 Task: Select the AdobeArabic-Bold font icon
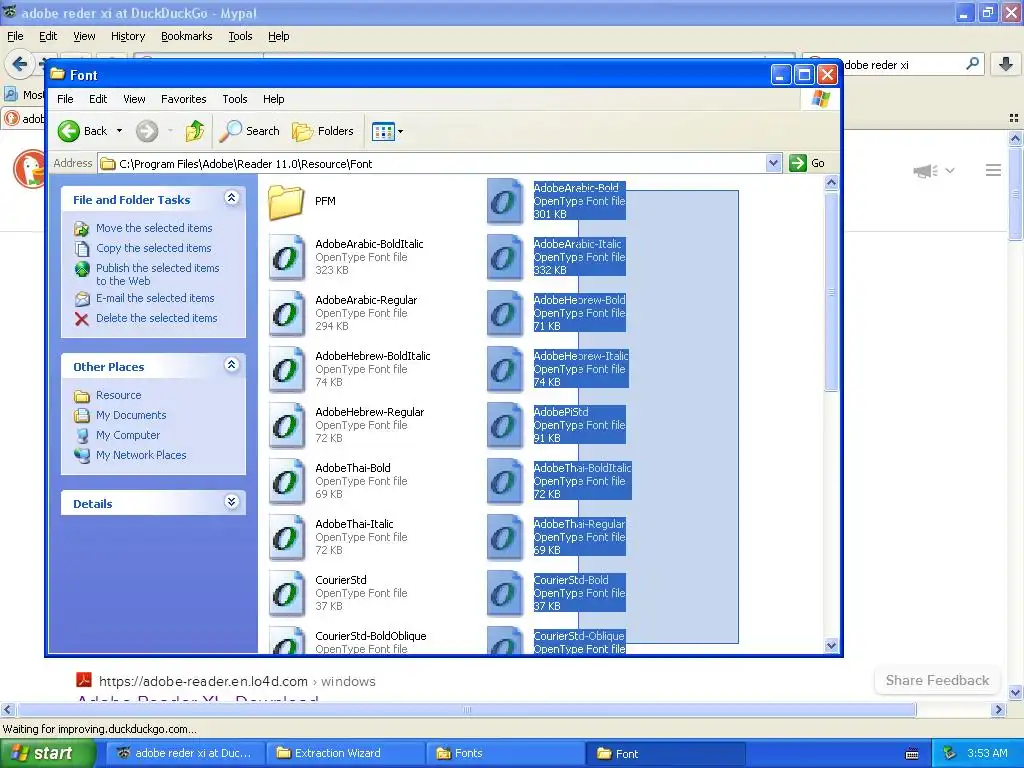coord(505,202)
